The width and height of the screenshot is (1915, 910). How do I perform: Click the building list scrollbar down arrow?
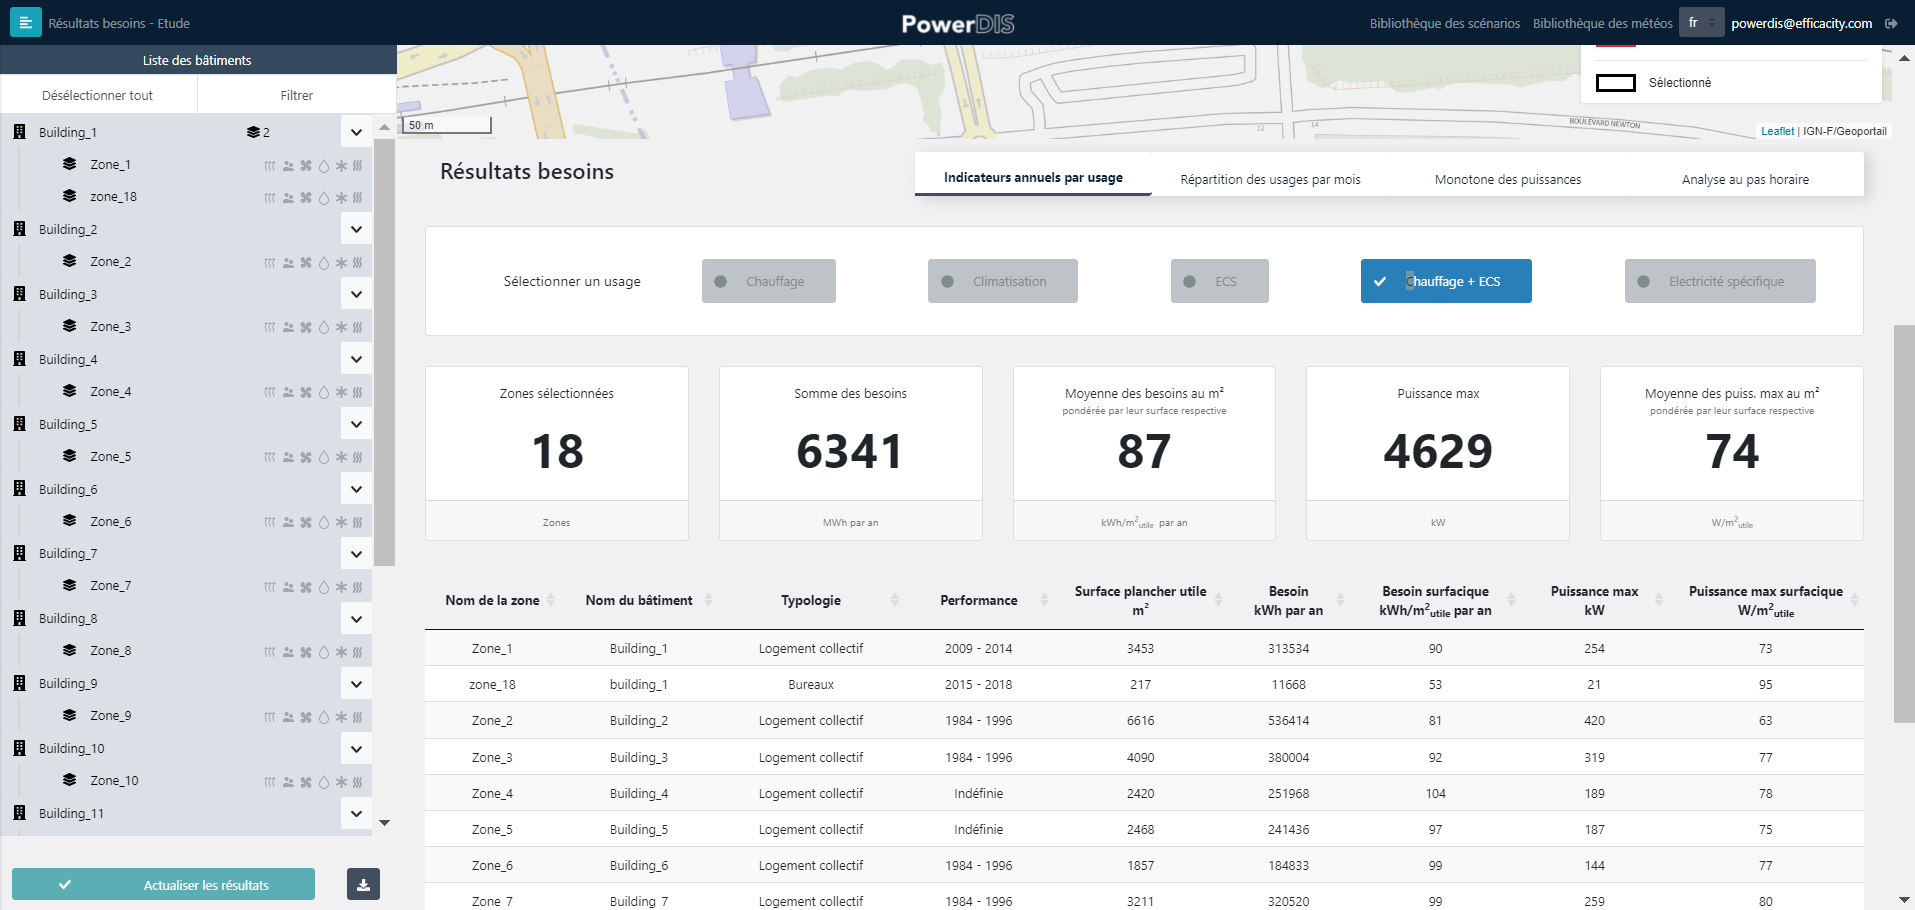[x=384, y=823]
